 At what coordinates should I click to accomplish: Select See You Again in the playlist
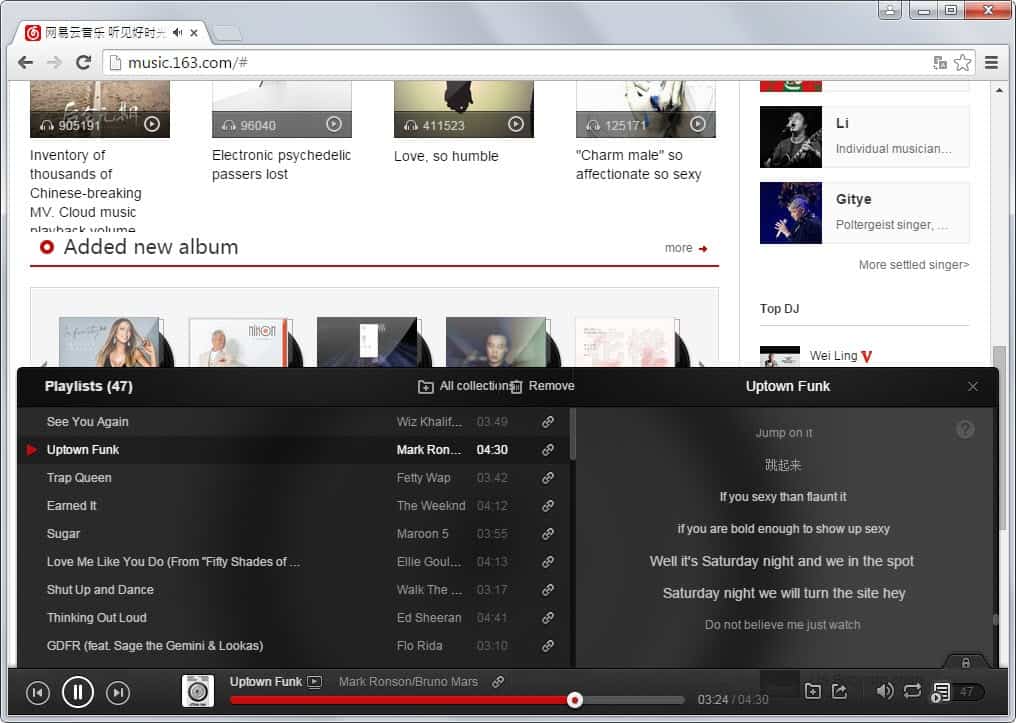87,422
